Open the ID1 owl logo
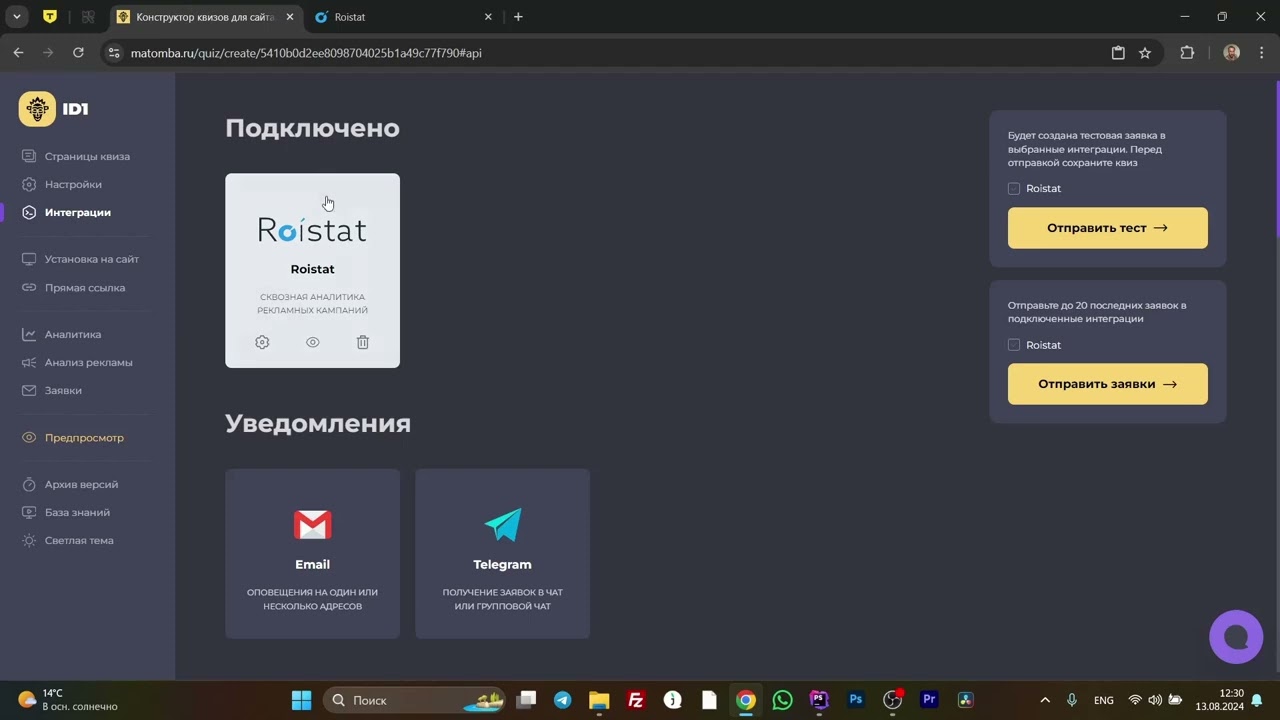The width and height of the screenshot is (1280, 720). click(x=37, y=109)
